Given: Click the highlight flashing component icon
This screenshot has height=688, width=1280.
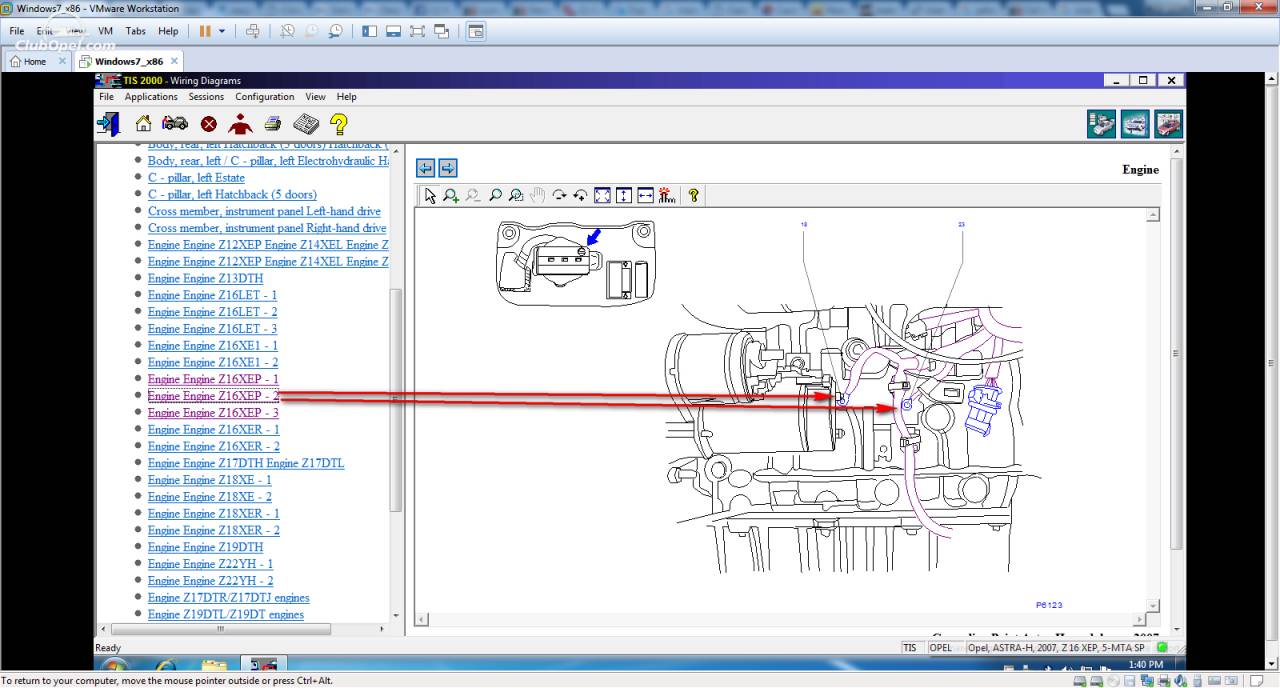Looking at the screenshot, I should (667, 196).
